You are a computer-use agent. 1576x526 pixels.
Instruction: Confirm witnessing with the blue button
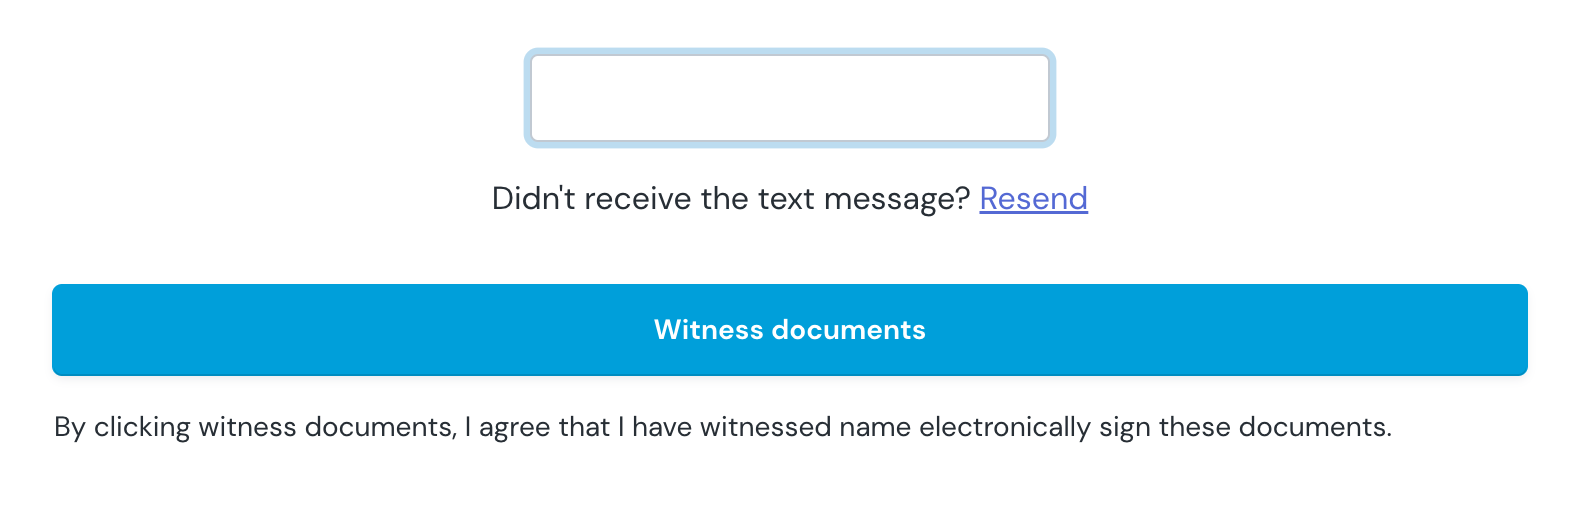click(789, 330)
